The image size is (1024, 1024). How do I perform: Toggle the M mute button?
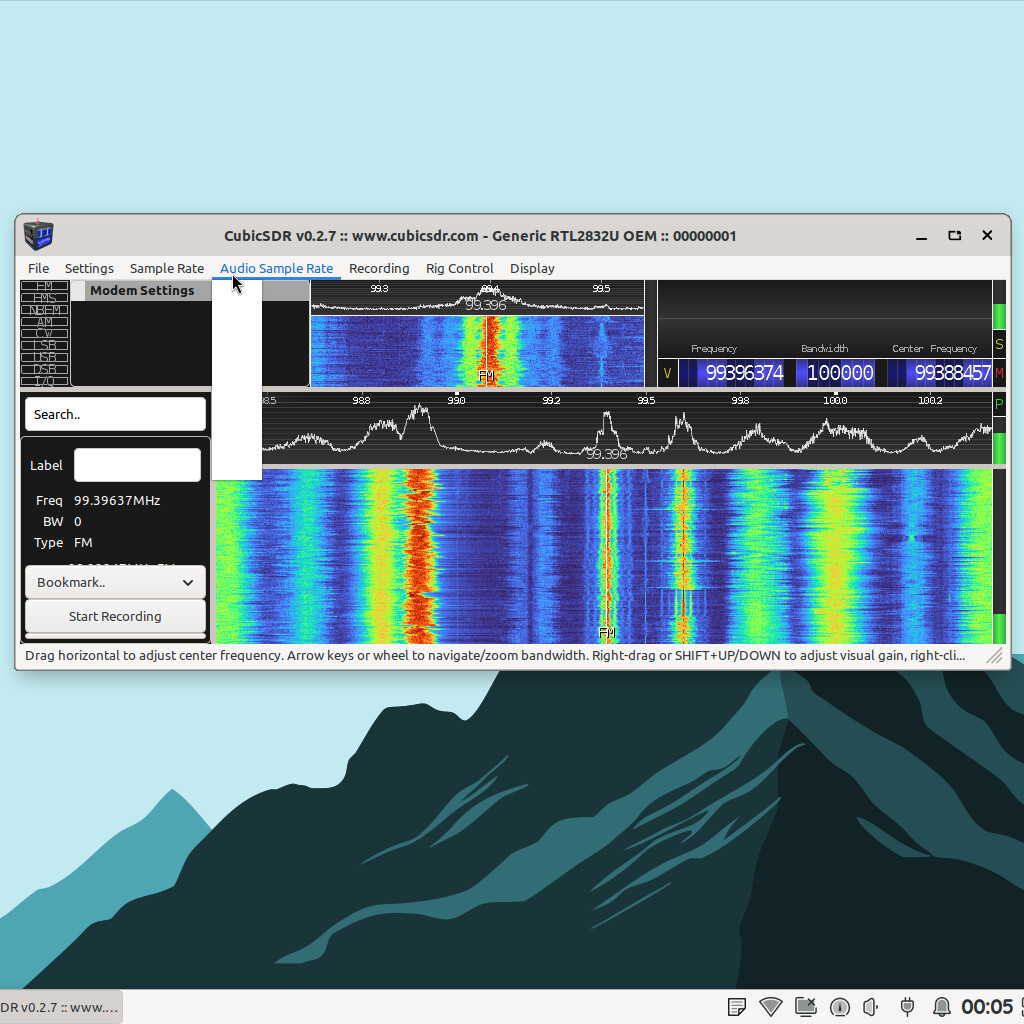click(998, 373)
